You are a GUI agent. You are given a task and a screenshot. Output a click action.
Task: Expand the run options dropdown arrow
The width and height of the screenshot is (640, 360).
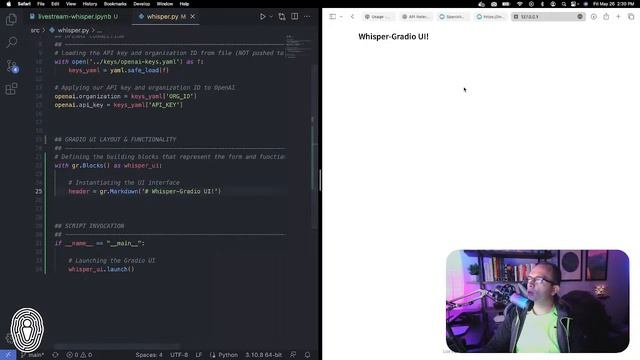[x=271, y=17]
